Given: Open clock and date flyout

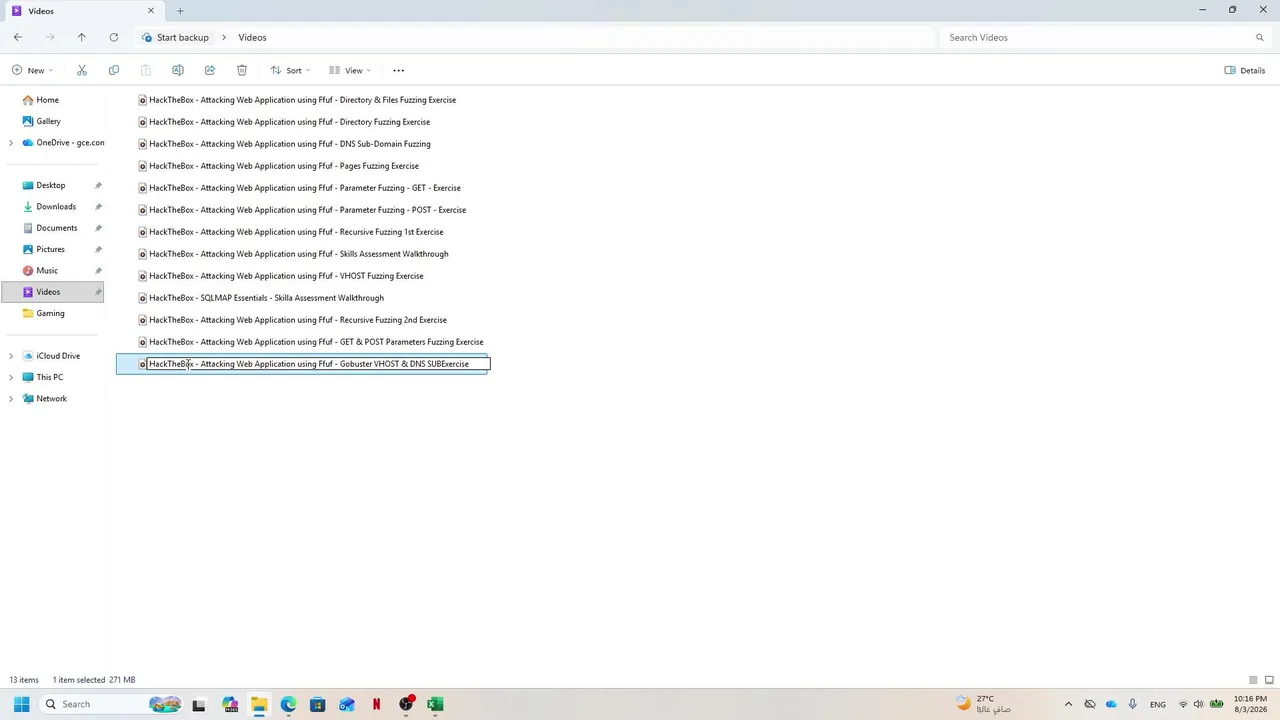Looking at the screenshot, I should pyautogui.click(x=1250, y=704).
